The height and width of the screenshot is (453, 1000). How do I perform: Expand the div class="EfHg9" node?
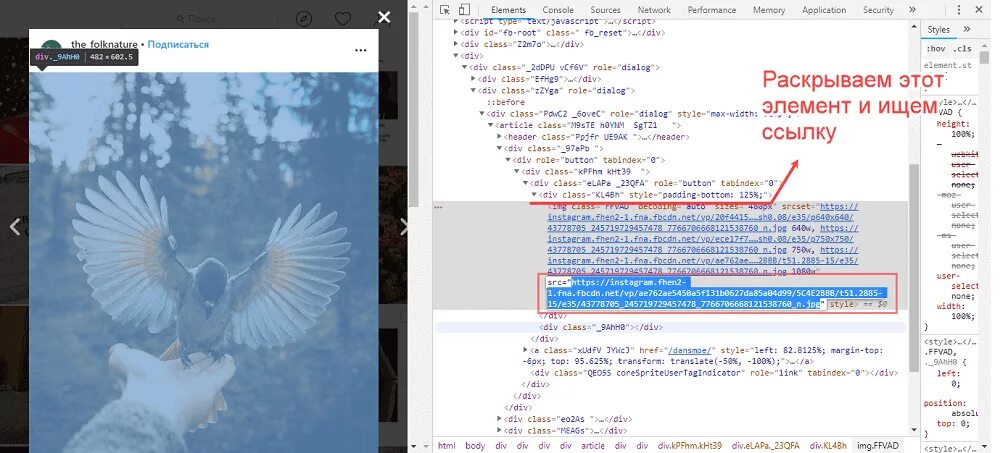pyautogui.click(x=473, y=79)
